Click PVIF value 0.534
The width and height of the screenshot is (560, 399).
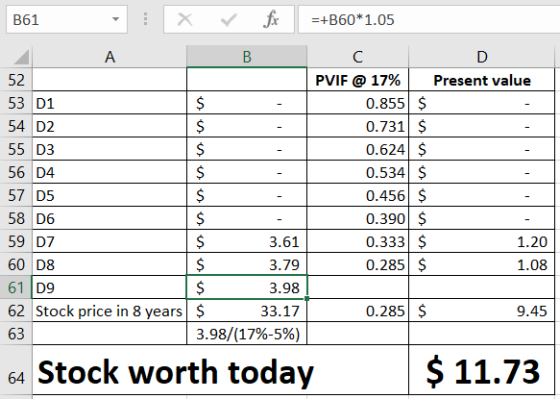click(x=358, y=172)
